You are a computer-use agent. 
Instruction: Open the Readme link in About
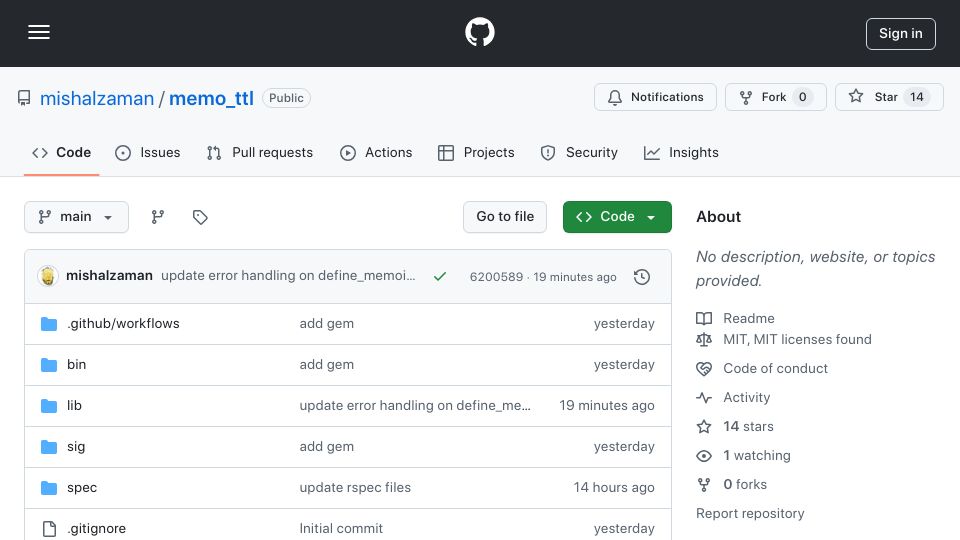tap(749, 318)
